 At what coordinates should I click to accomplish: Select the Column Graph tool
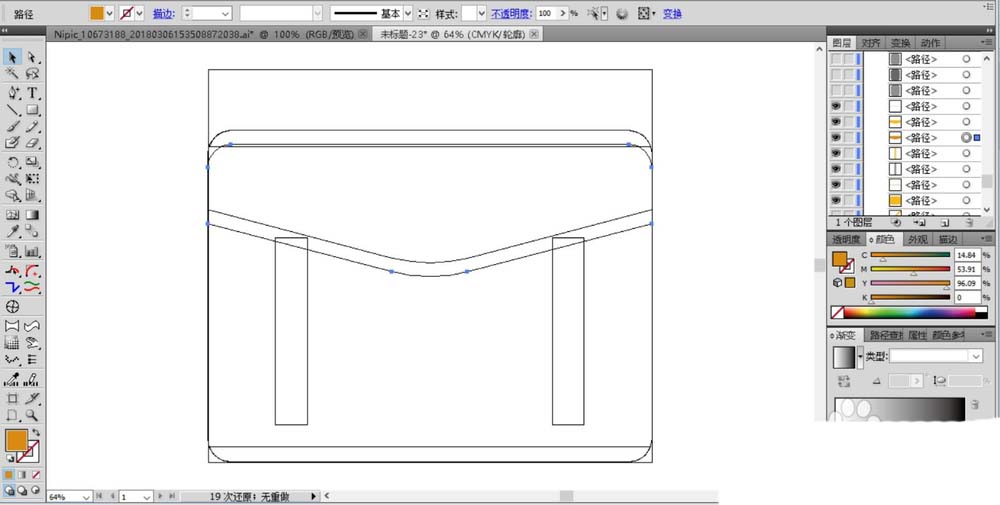[32, 251]
